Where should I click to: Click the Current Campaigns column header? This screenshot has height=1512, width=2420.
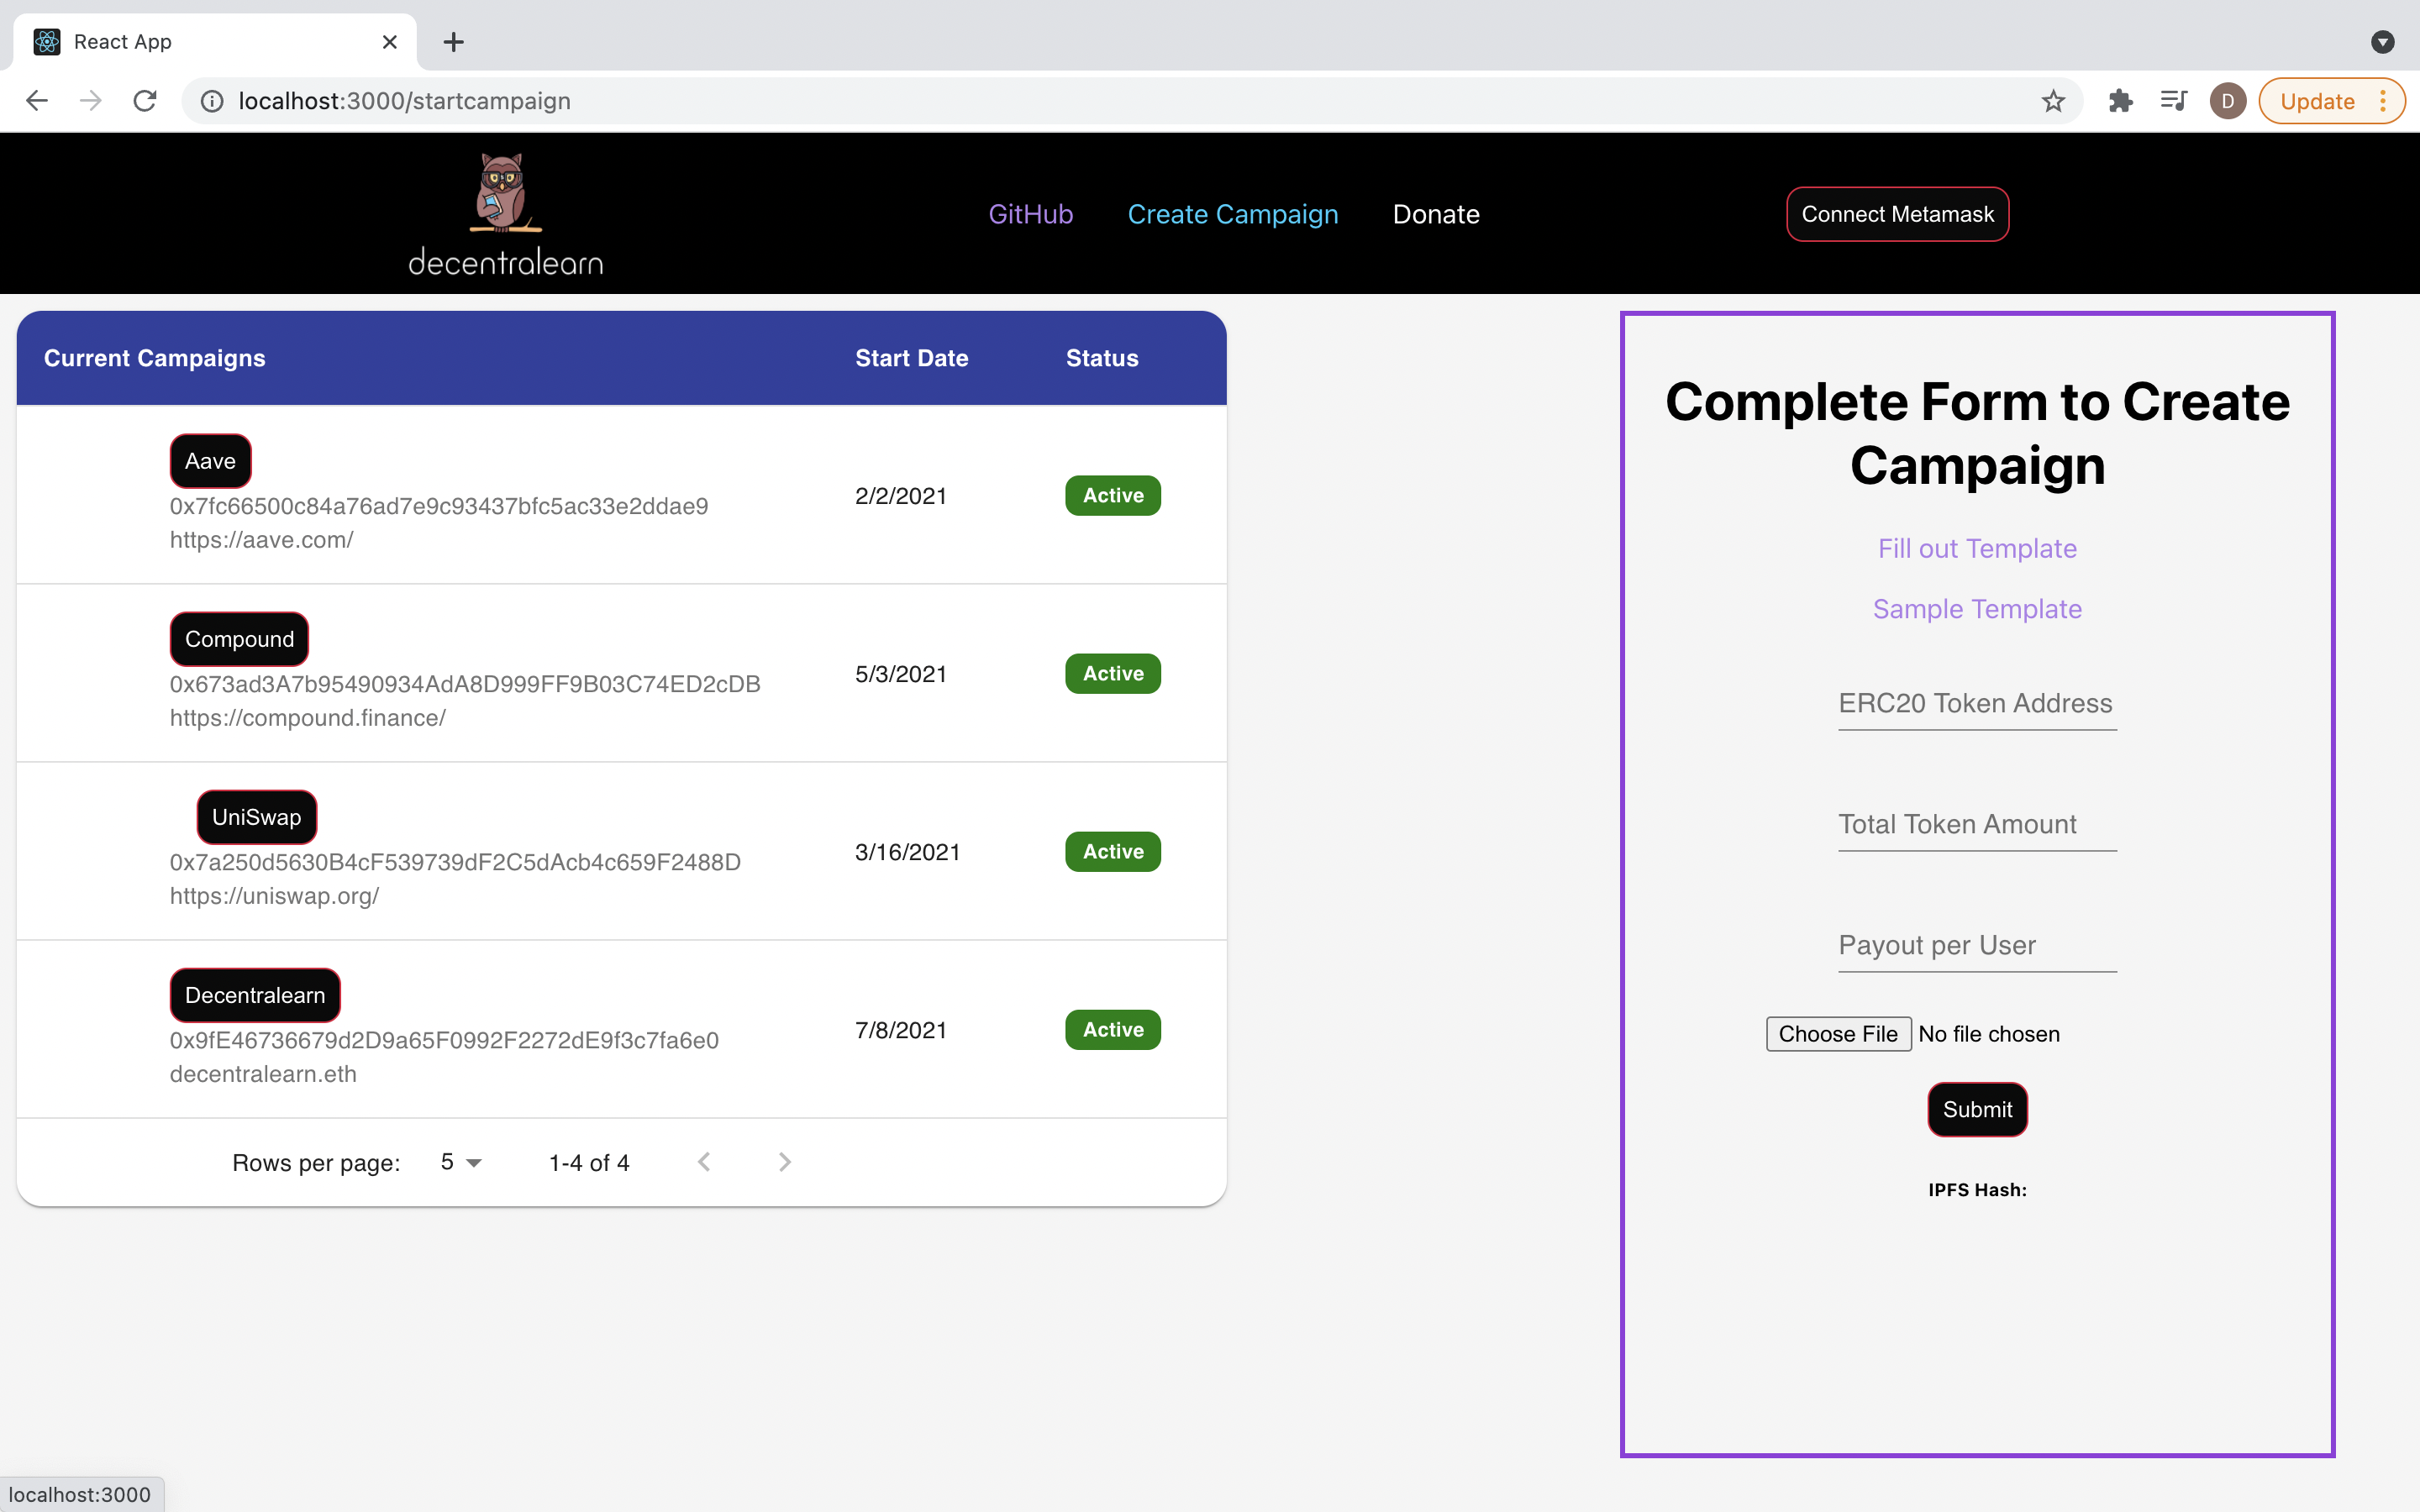pyautogui.click(x=155, y=358)
